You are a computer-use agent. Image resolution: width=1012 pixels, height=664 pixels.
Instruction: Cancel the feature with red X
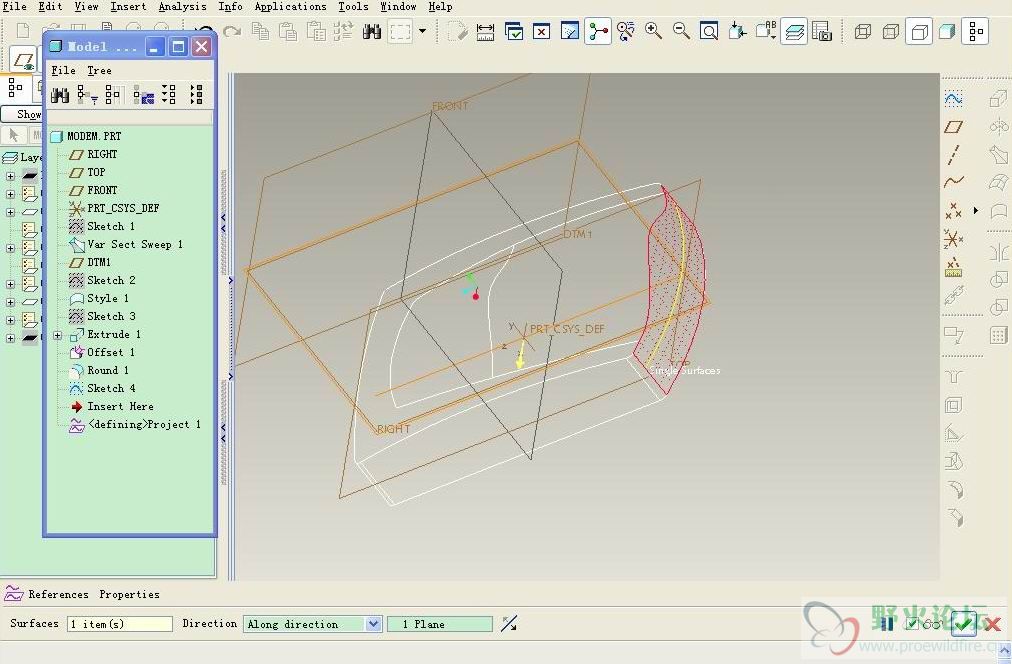tap(993, 623)
